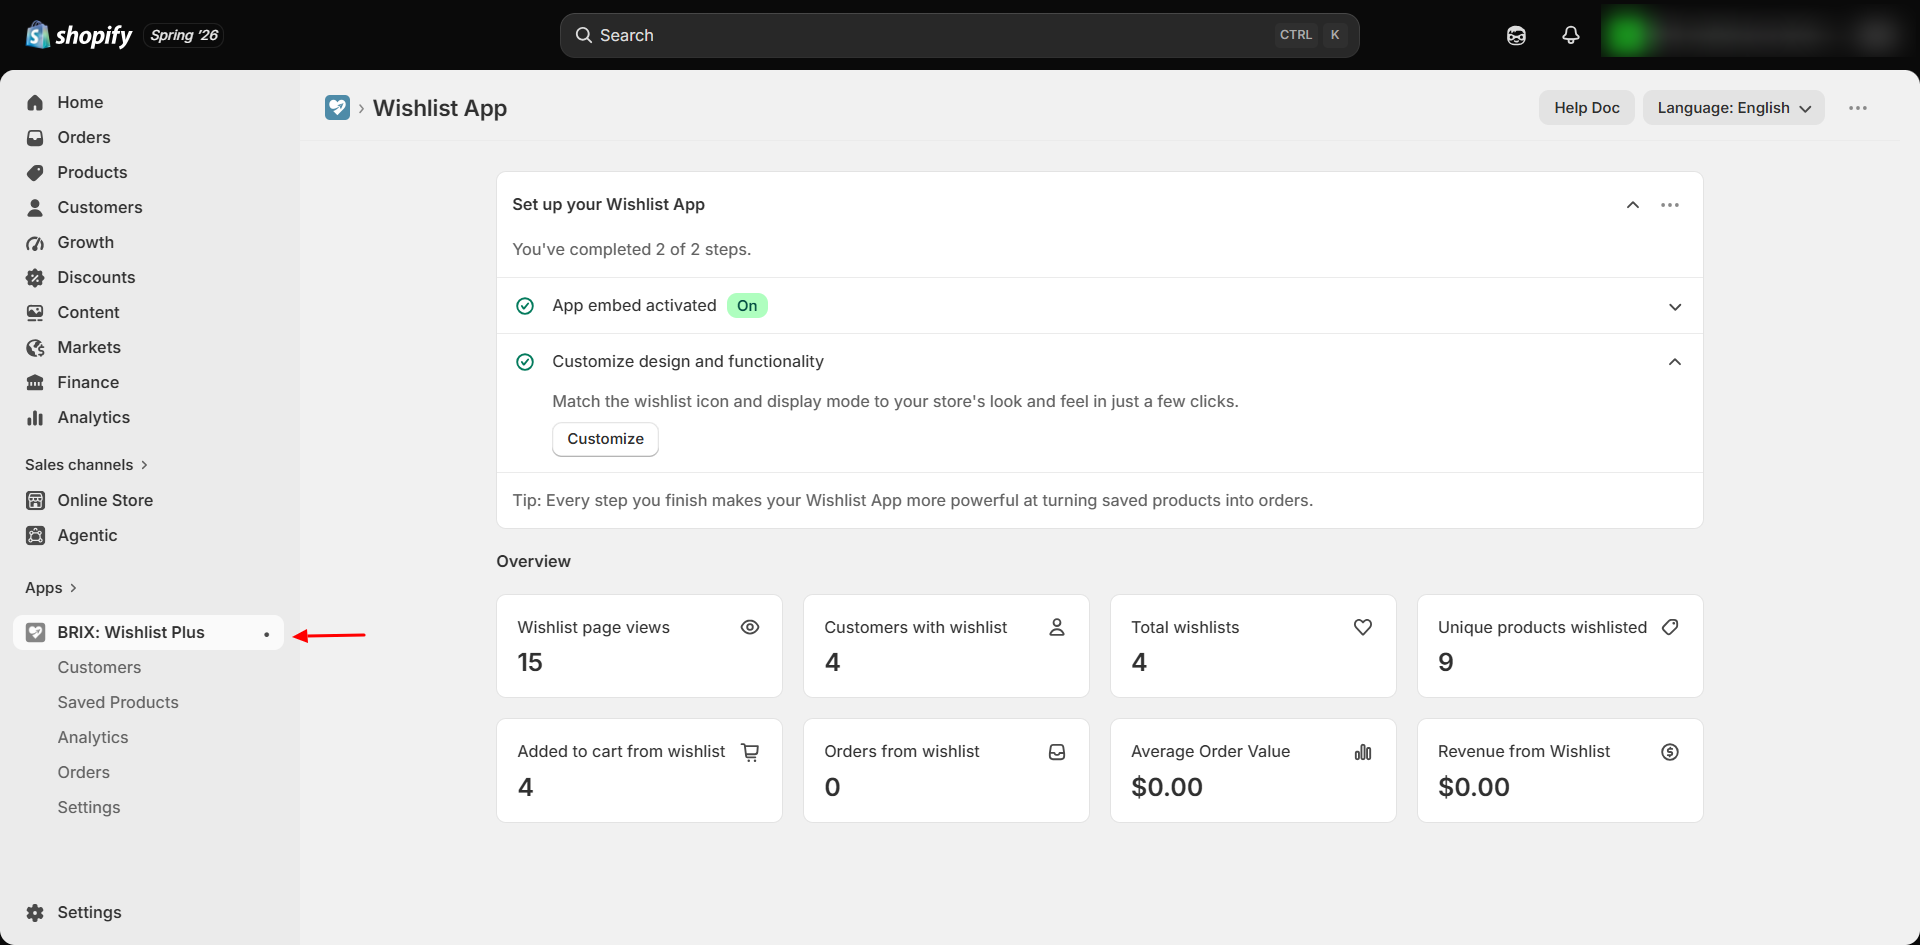Expand the Apps section in sidebar
The height and width of the screenshot is (945, 1920).
pos(51,588)
